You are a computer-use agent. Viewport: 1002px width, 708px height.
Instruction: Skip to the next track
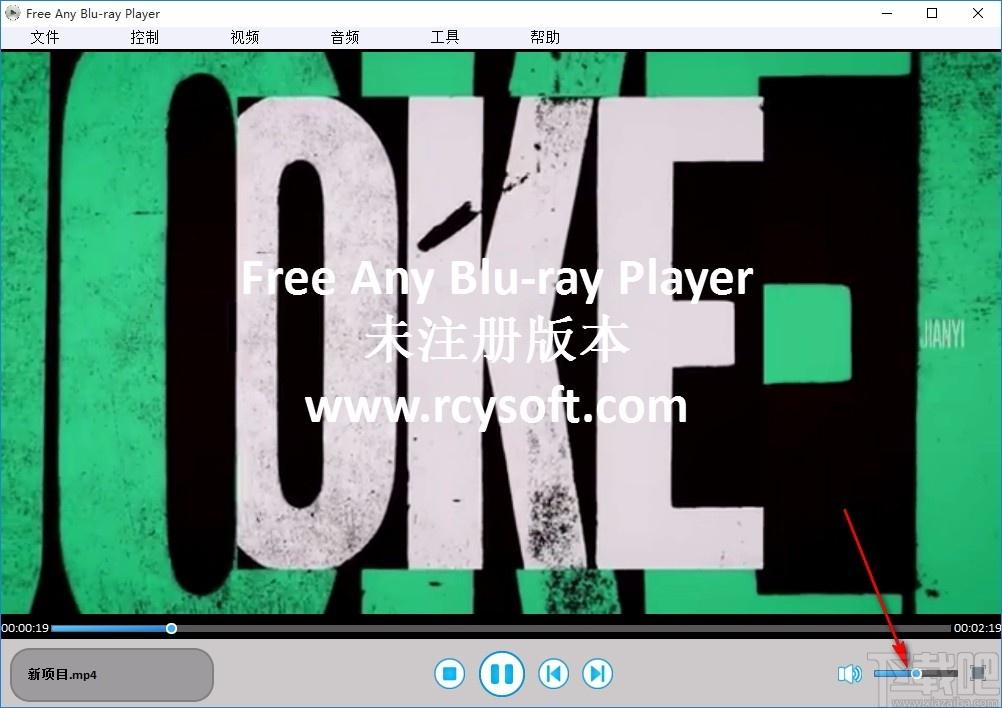(x=597, y=673)
